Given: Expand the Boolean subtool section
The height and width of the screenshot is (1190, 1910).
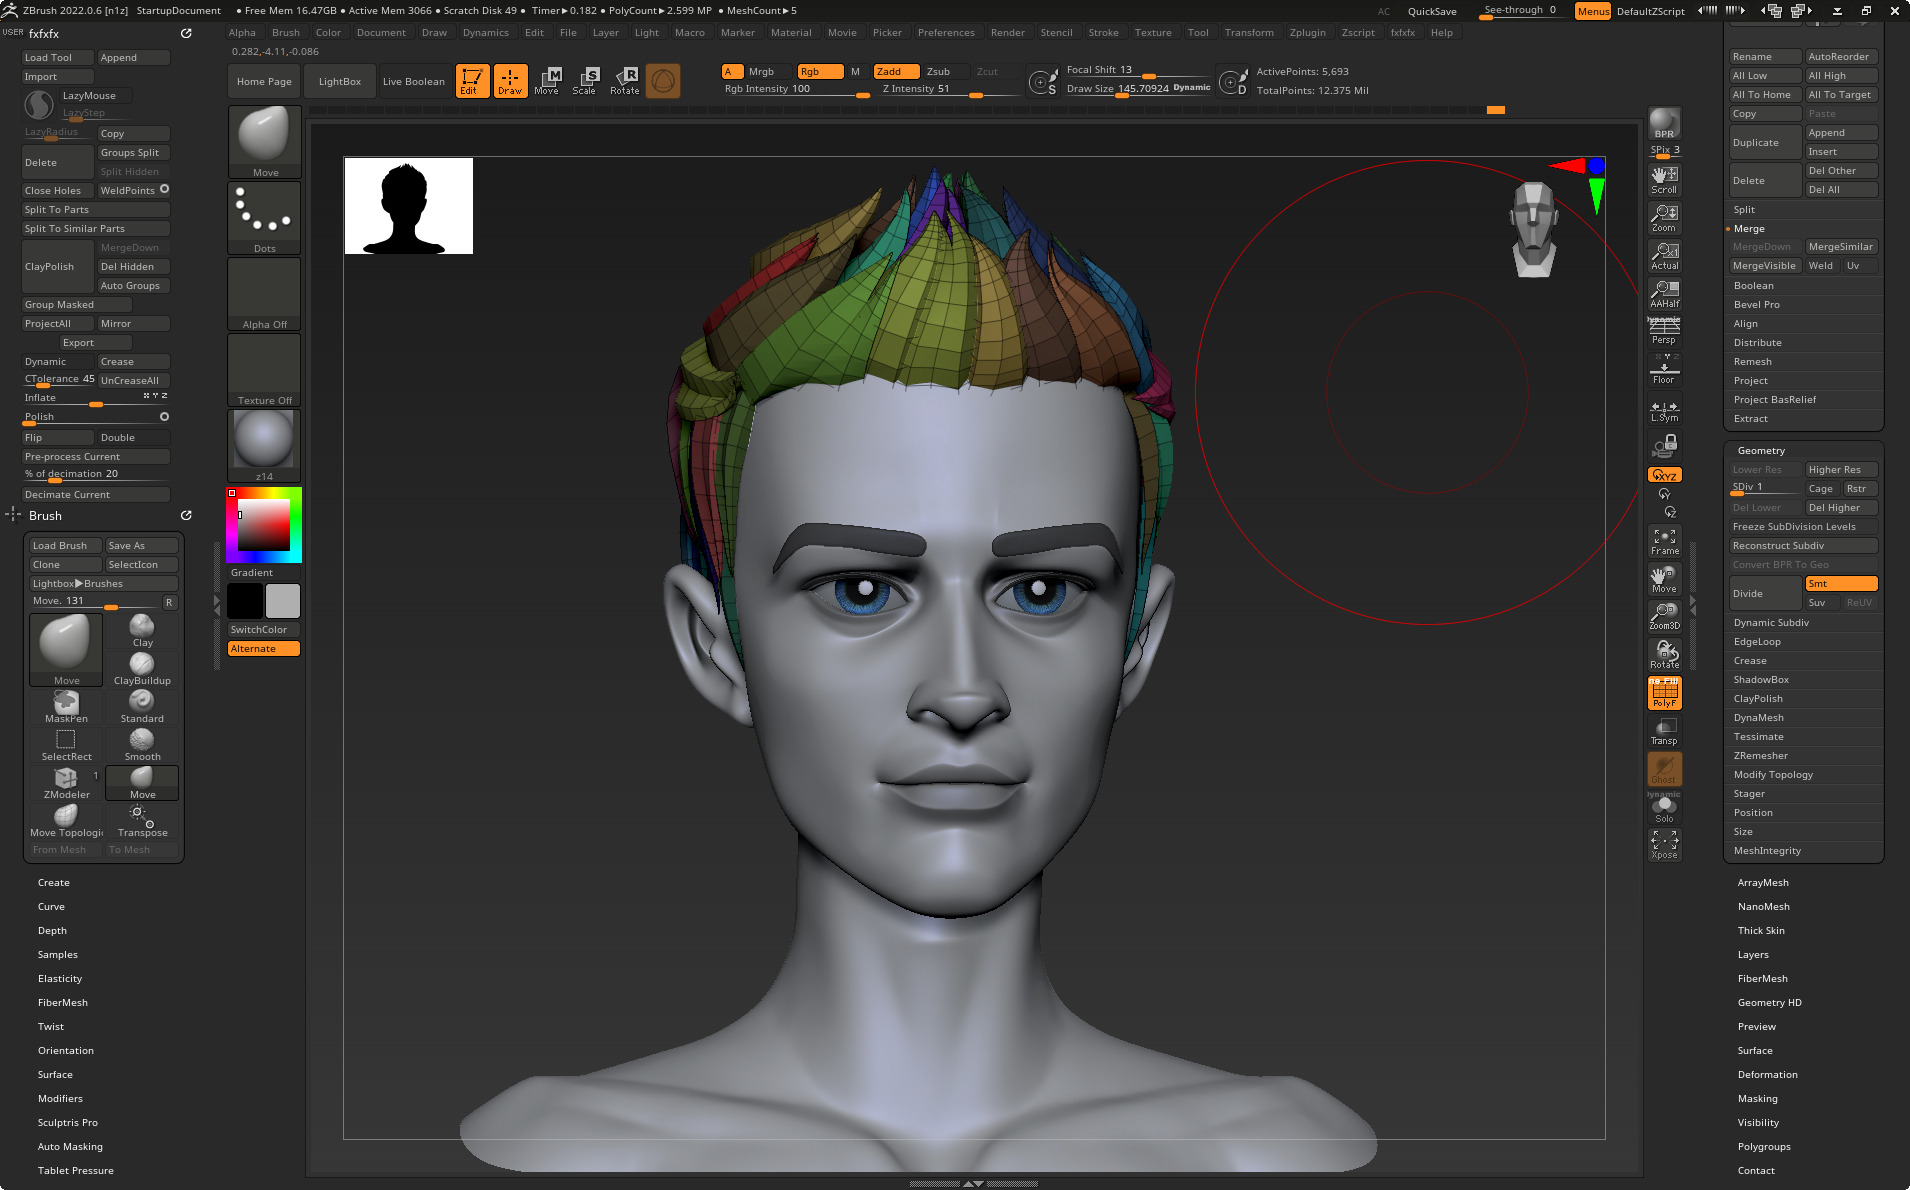Looking at the screenshot, I should 1753,286.
